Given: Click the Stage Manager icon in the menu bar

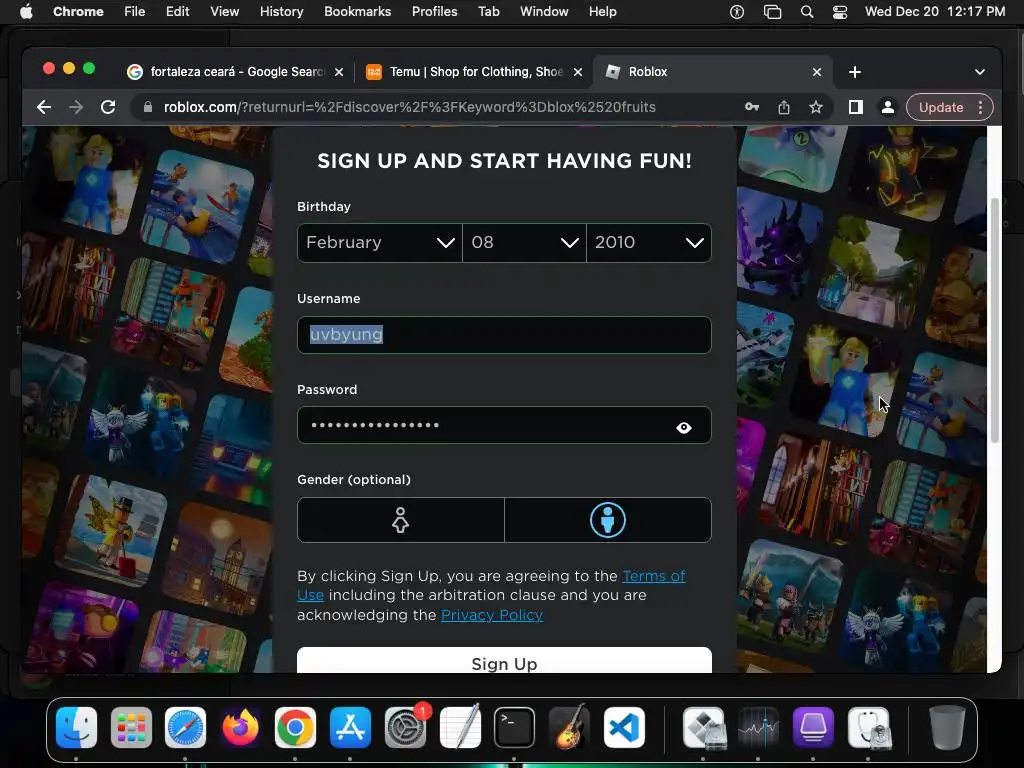Looking at the screenshot, I should pyautogui.click(x=773, y=12).
